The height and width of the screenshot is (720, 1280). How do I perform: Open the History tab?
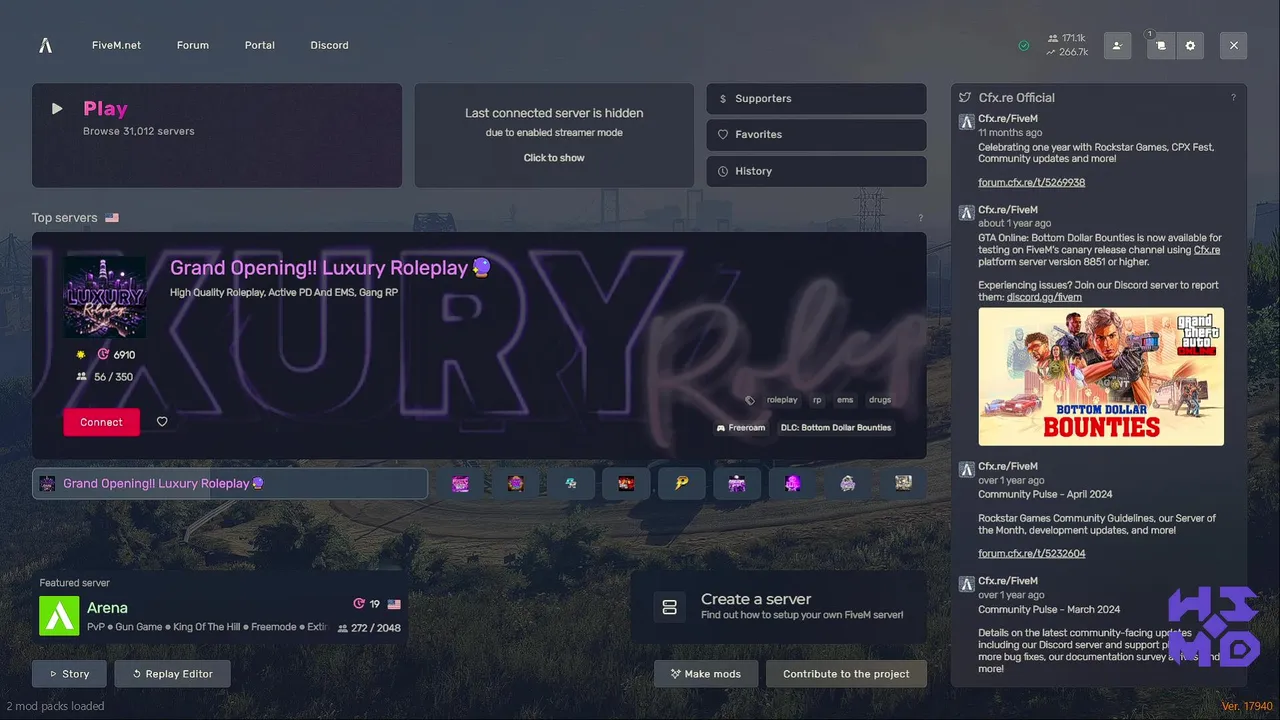816,171
